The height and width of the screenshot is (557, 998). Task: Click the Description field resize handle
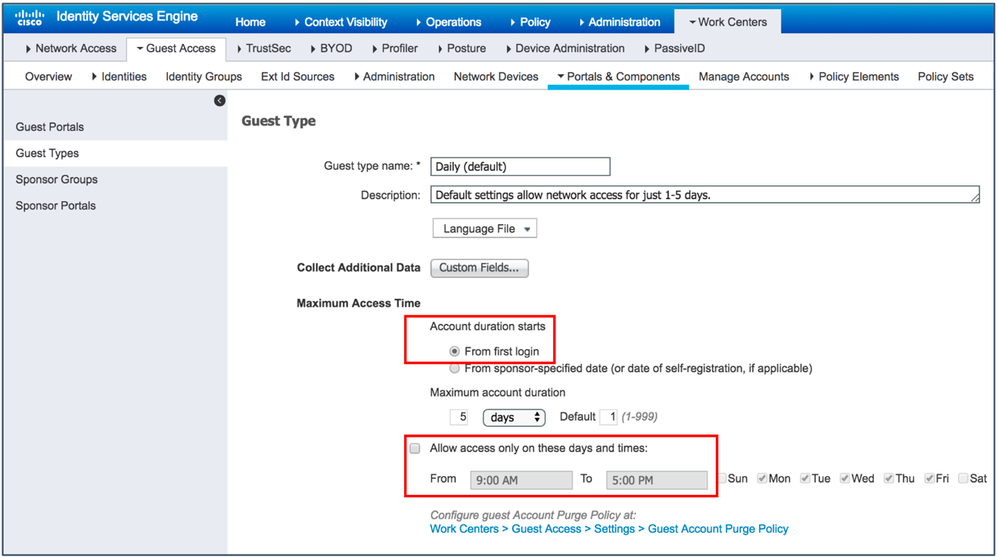(974, 199)
